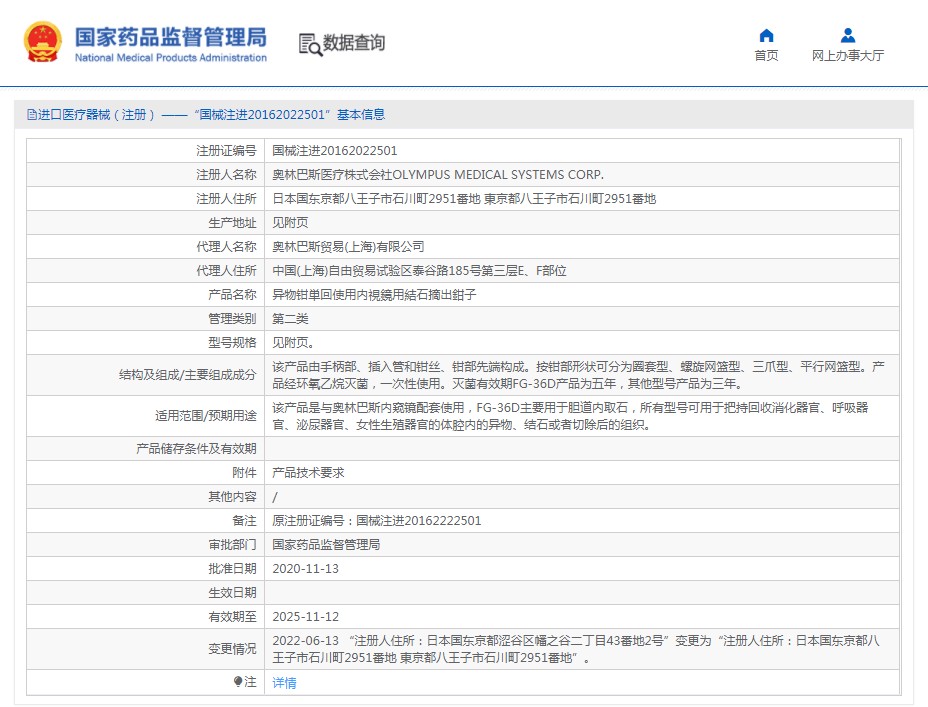Click the expiry date 2025-11-12
The width and height of the screenshot is (928, 707).
305,617
